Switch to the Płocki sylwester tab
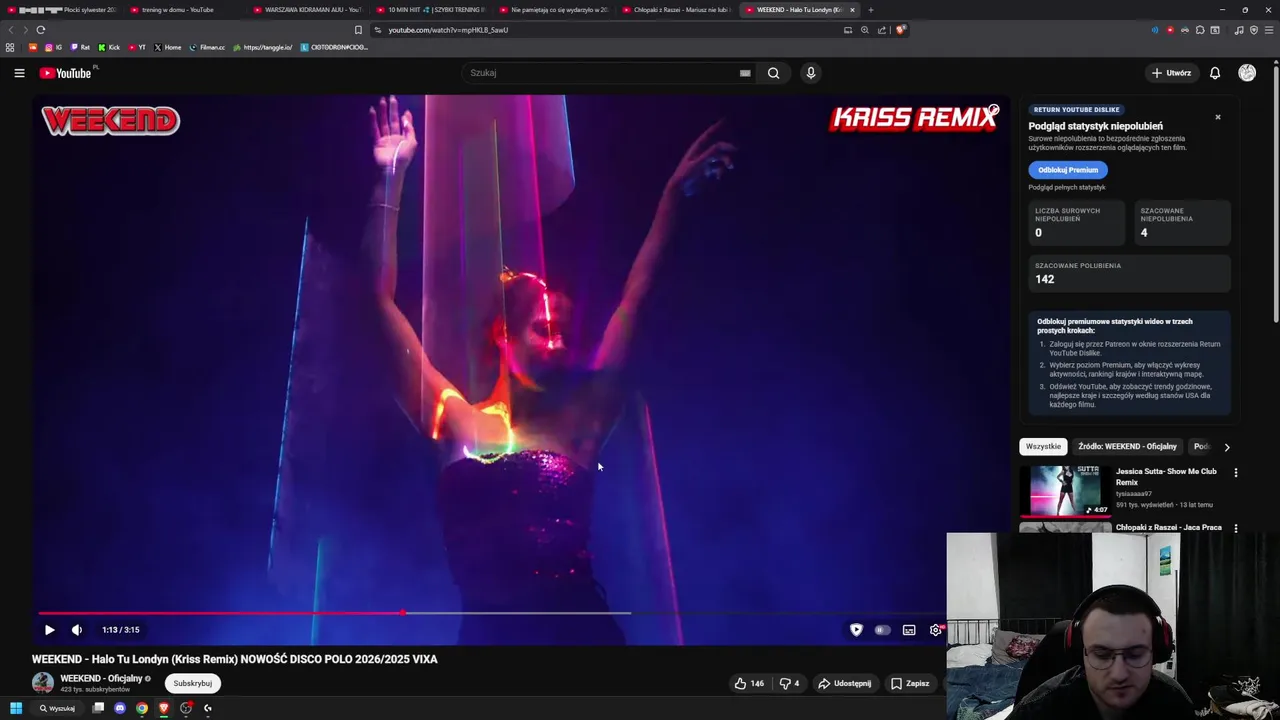Screen dimensions: 1280x720 [x=62, y=10]
